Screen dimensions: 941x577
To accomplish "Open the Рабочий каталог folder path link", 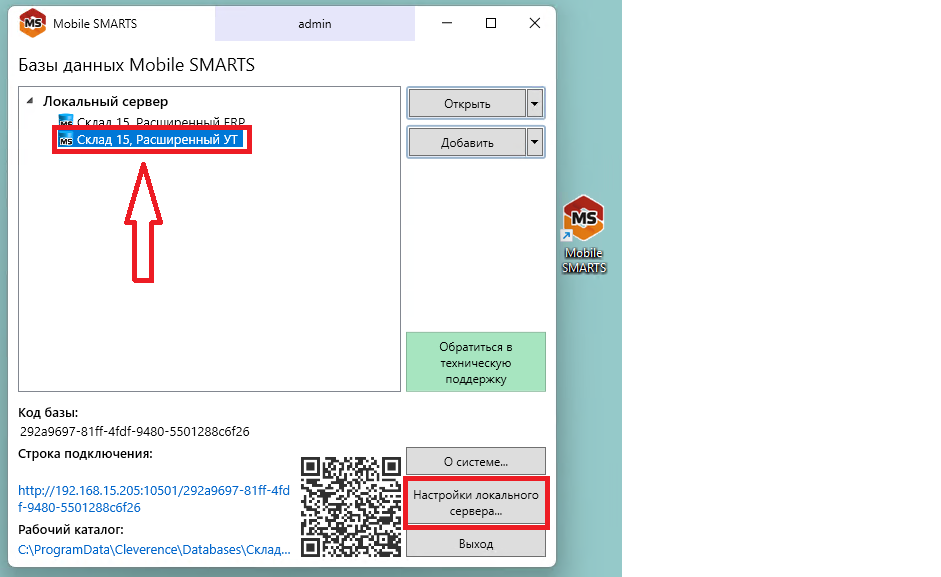I will [155, 549].
